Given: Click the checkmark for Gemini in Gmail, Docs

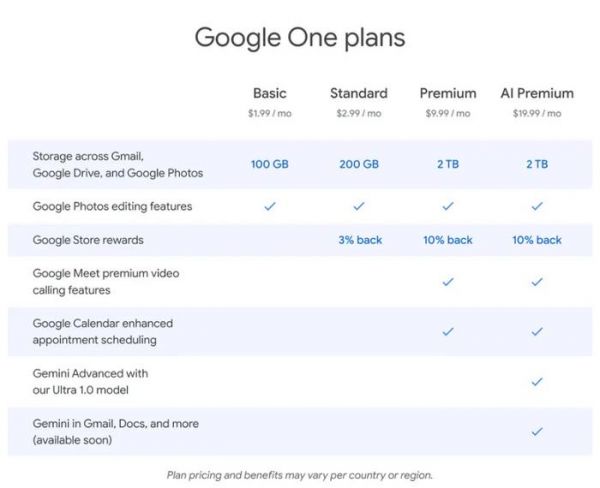Looking at the screenshot, I should coord(537,431).
